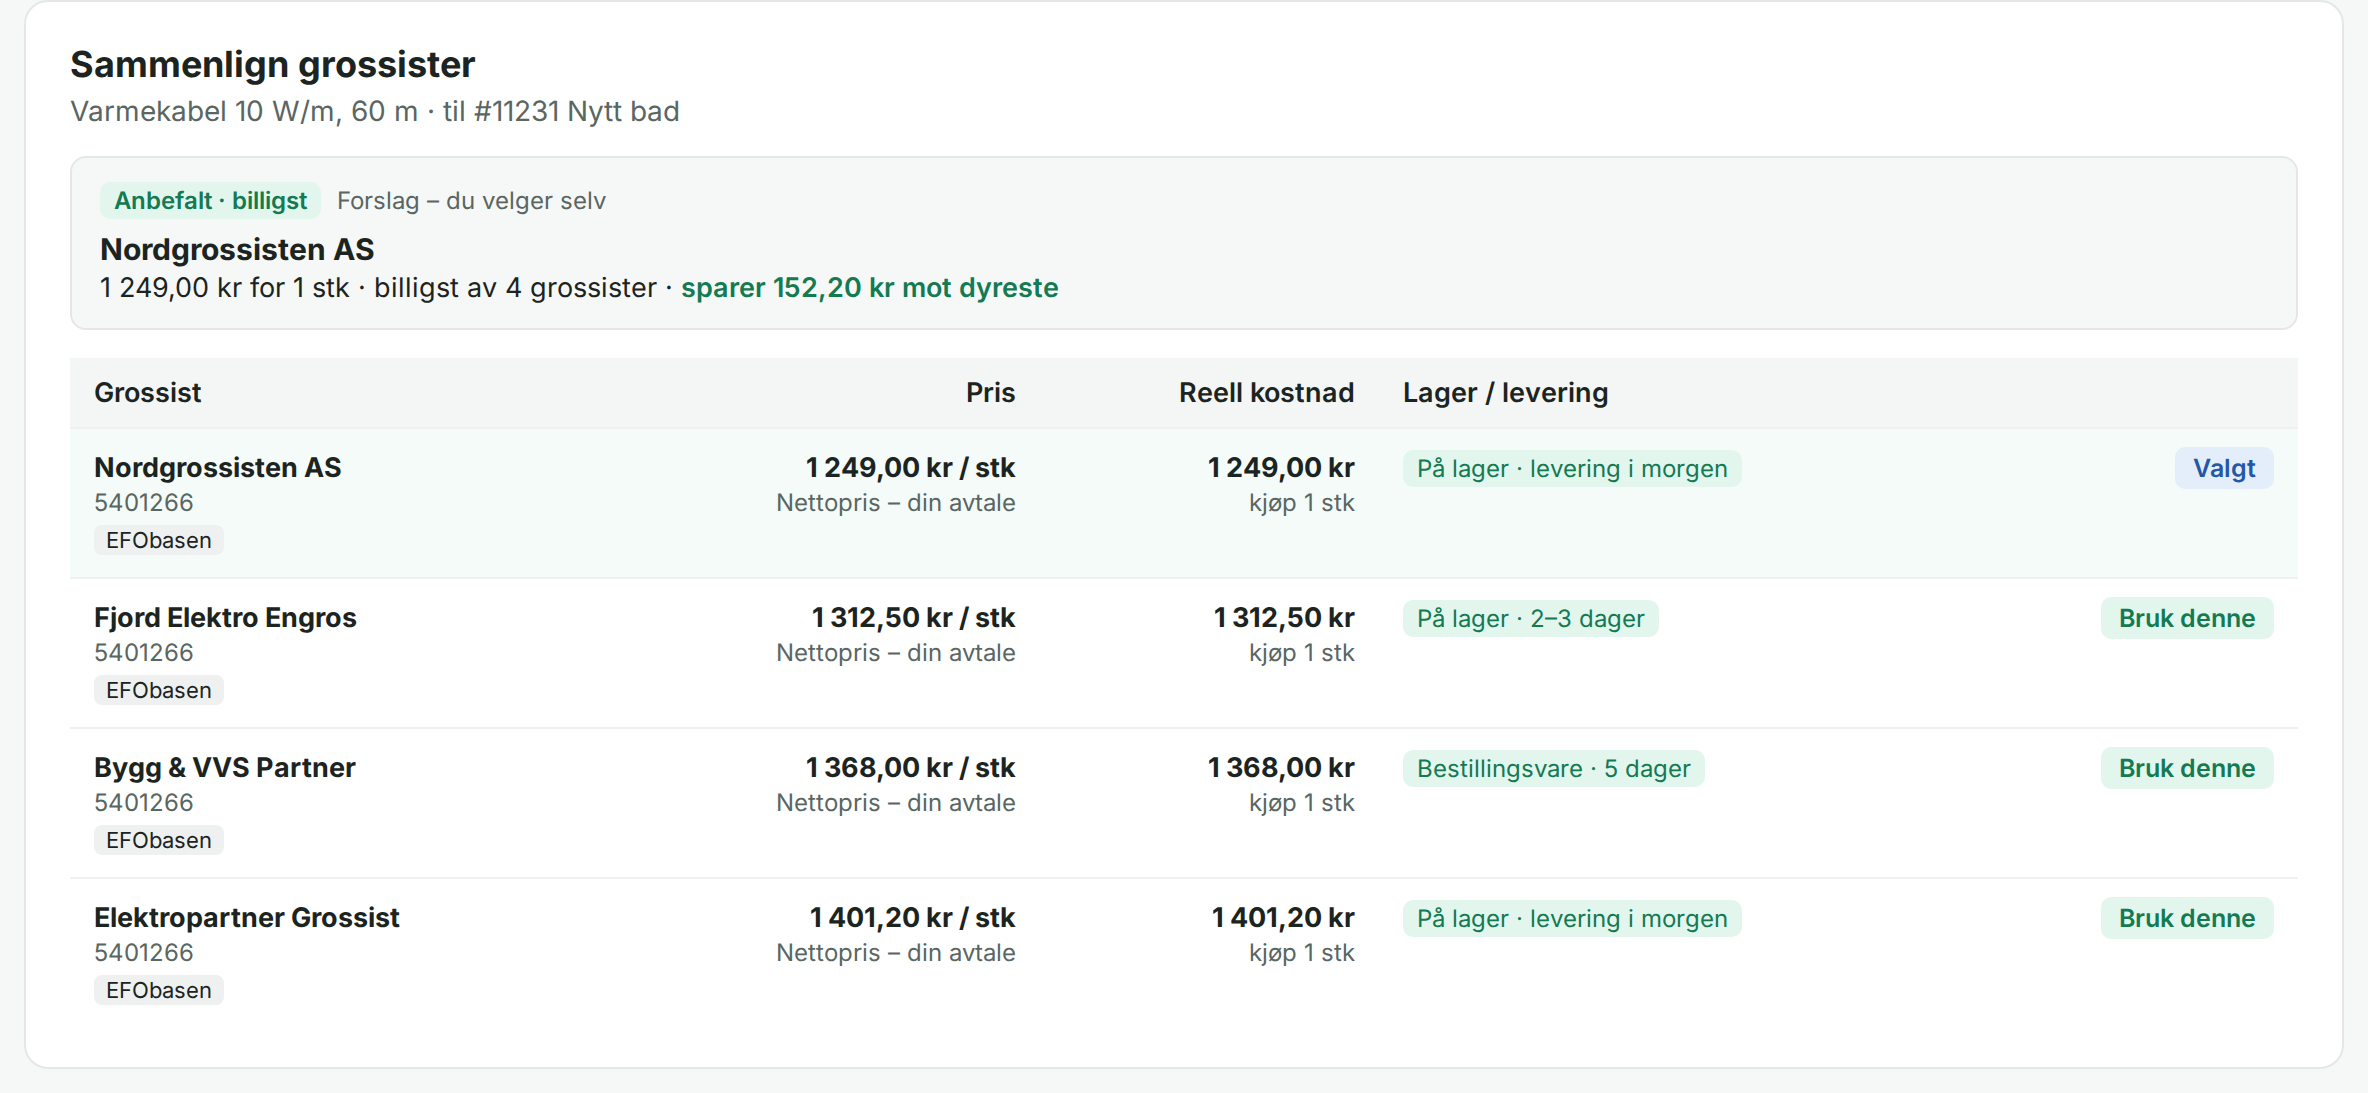Screen dimensions: 2368x1093
Task: Click the EFObasen tag under Elektropartner Grossist
Action: [159, 990]
